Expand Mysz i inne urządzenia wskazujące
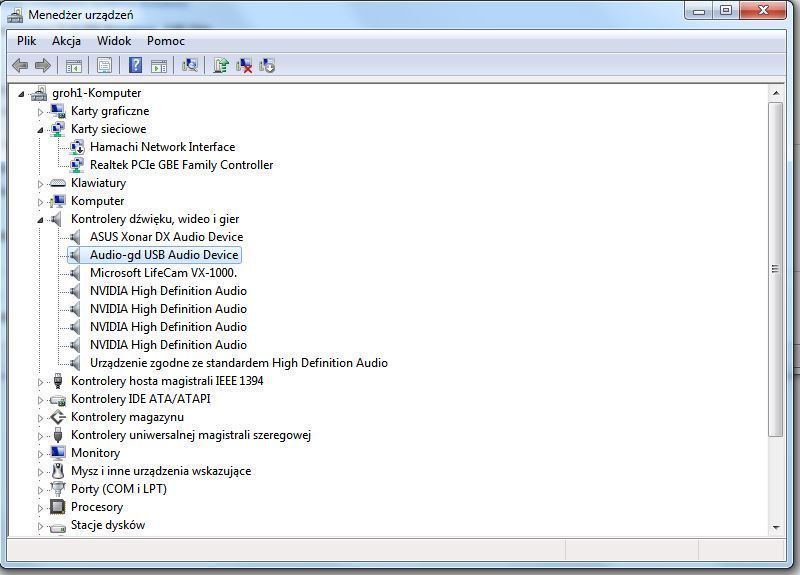 pos(40,472)
